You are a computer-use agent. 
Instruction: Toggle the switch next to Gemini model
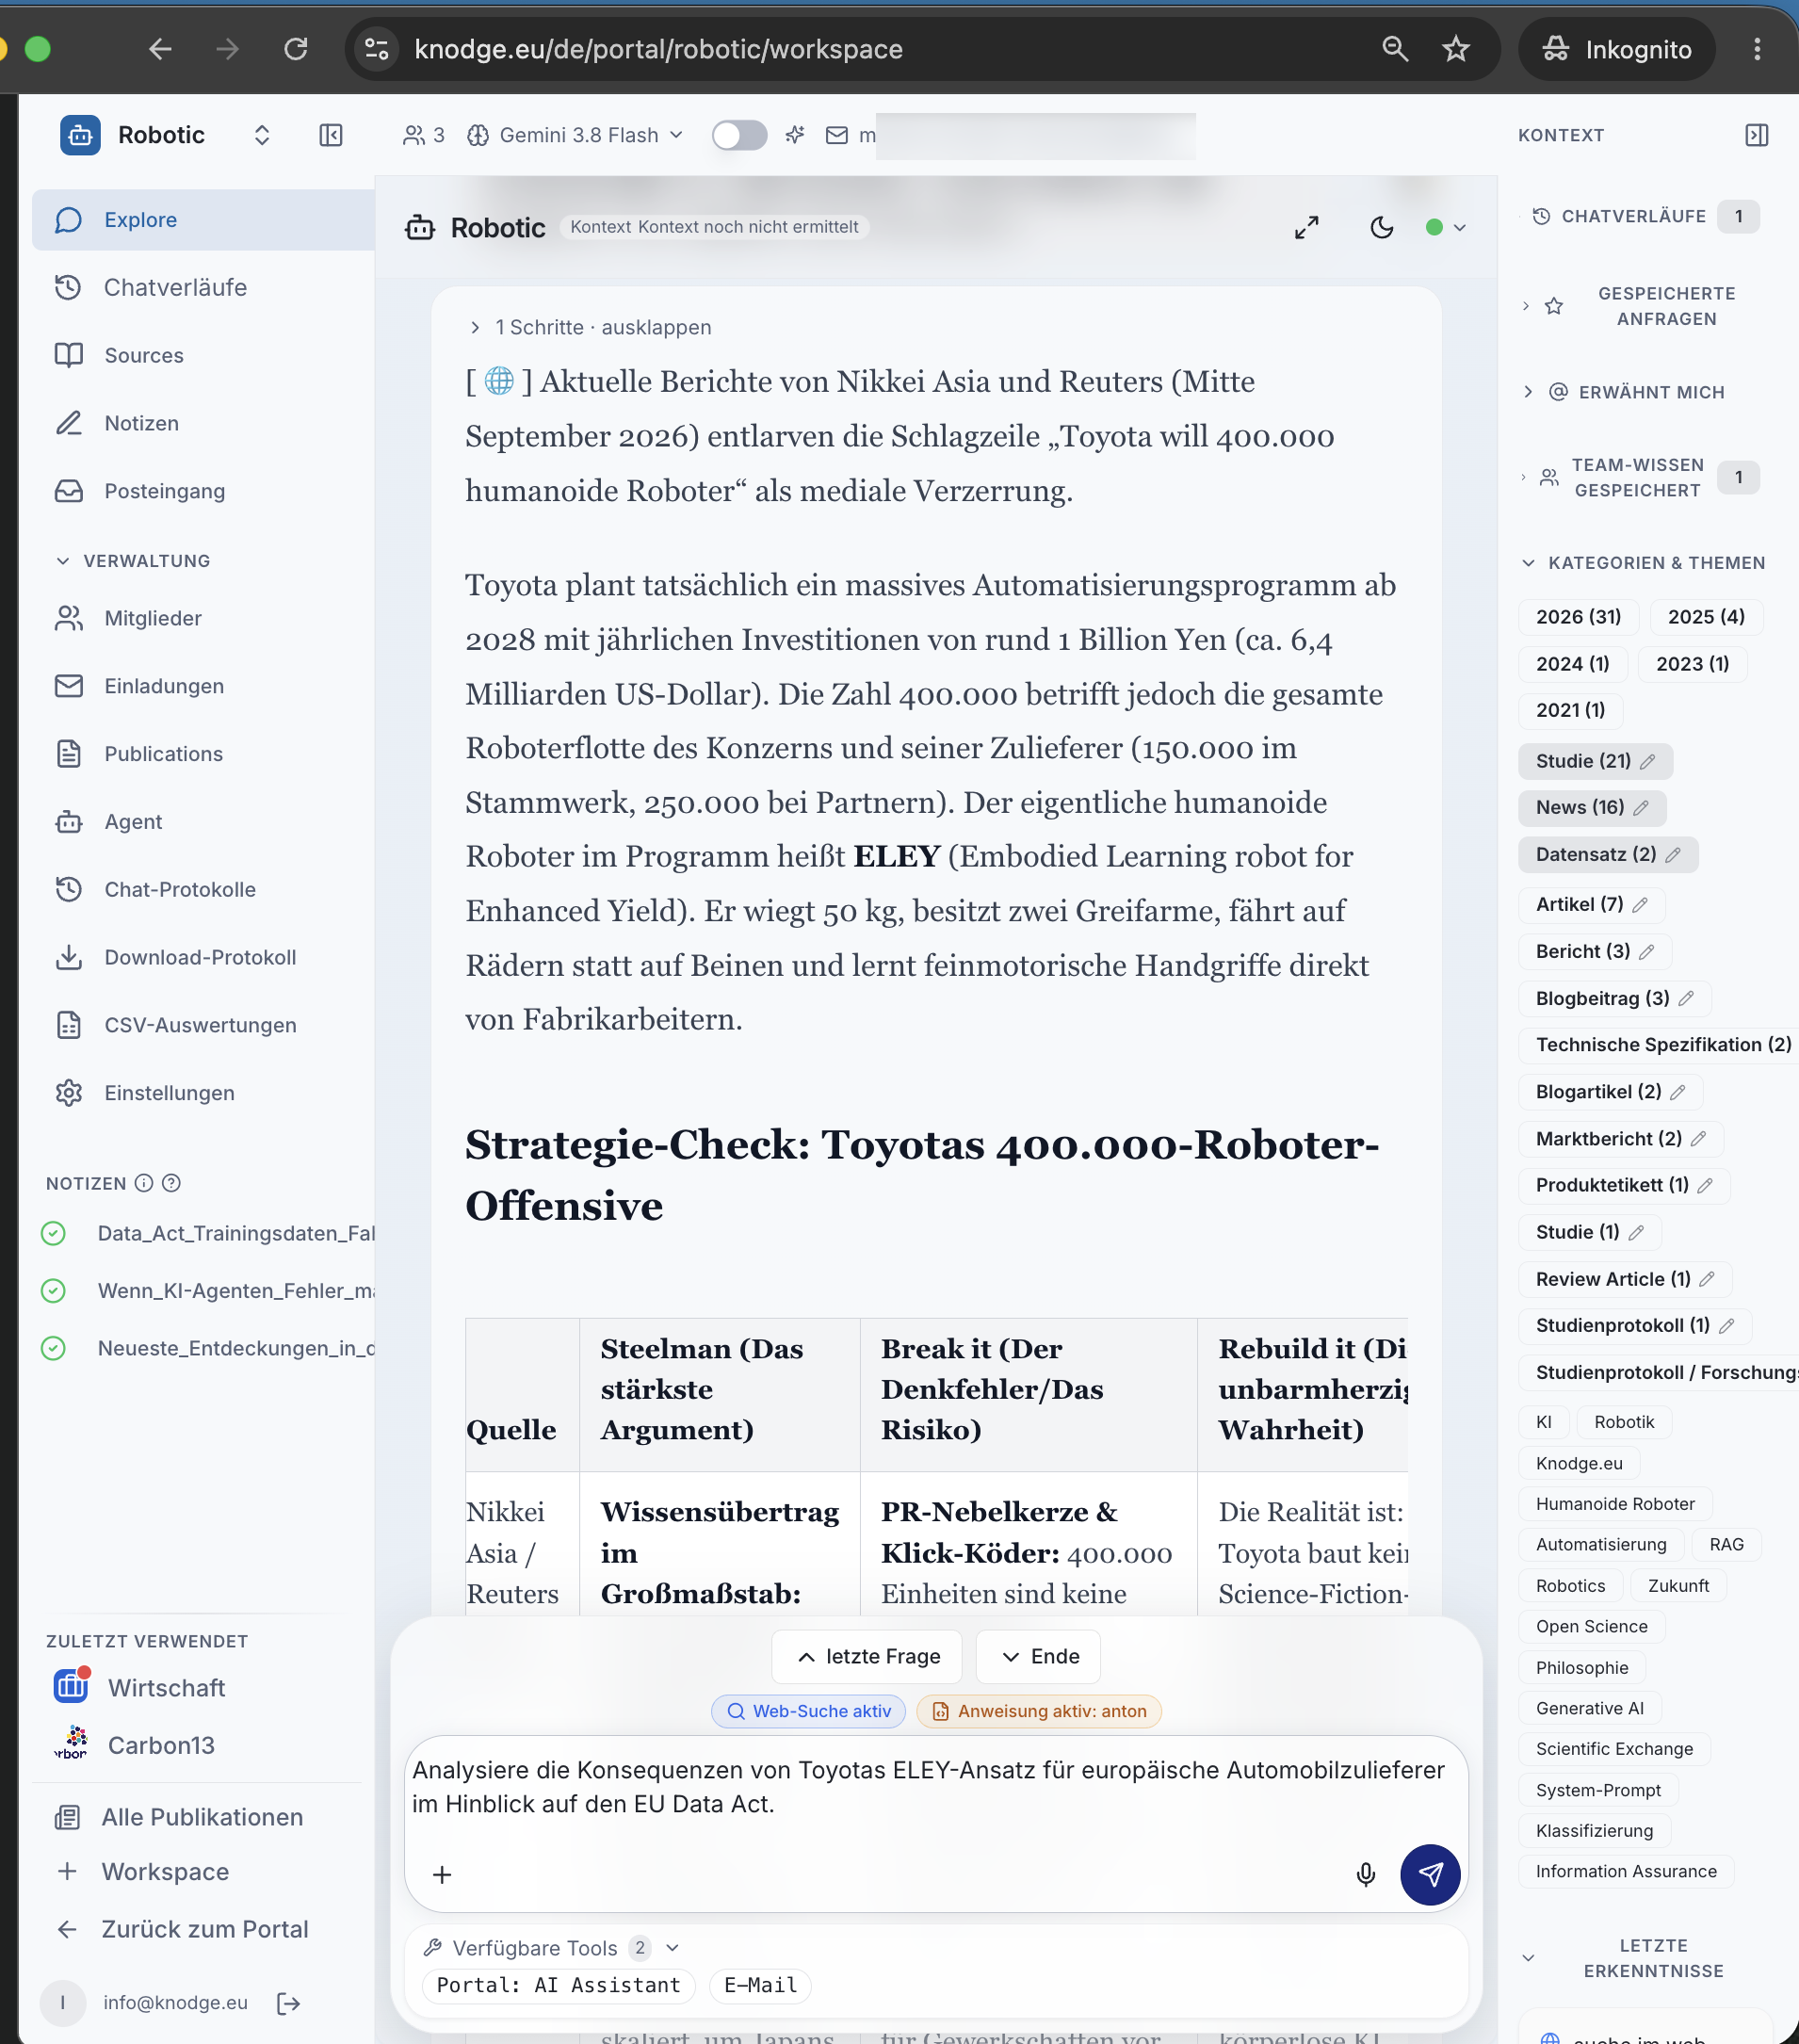[x=739, y=135]
